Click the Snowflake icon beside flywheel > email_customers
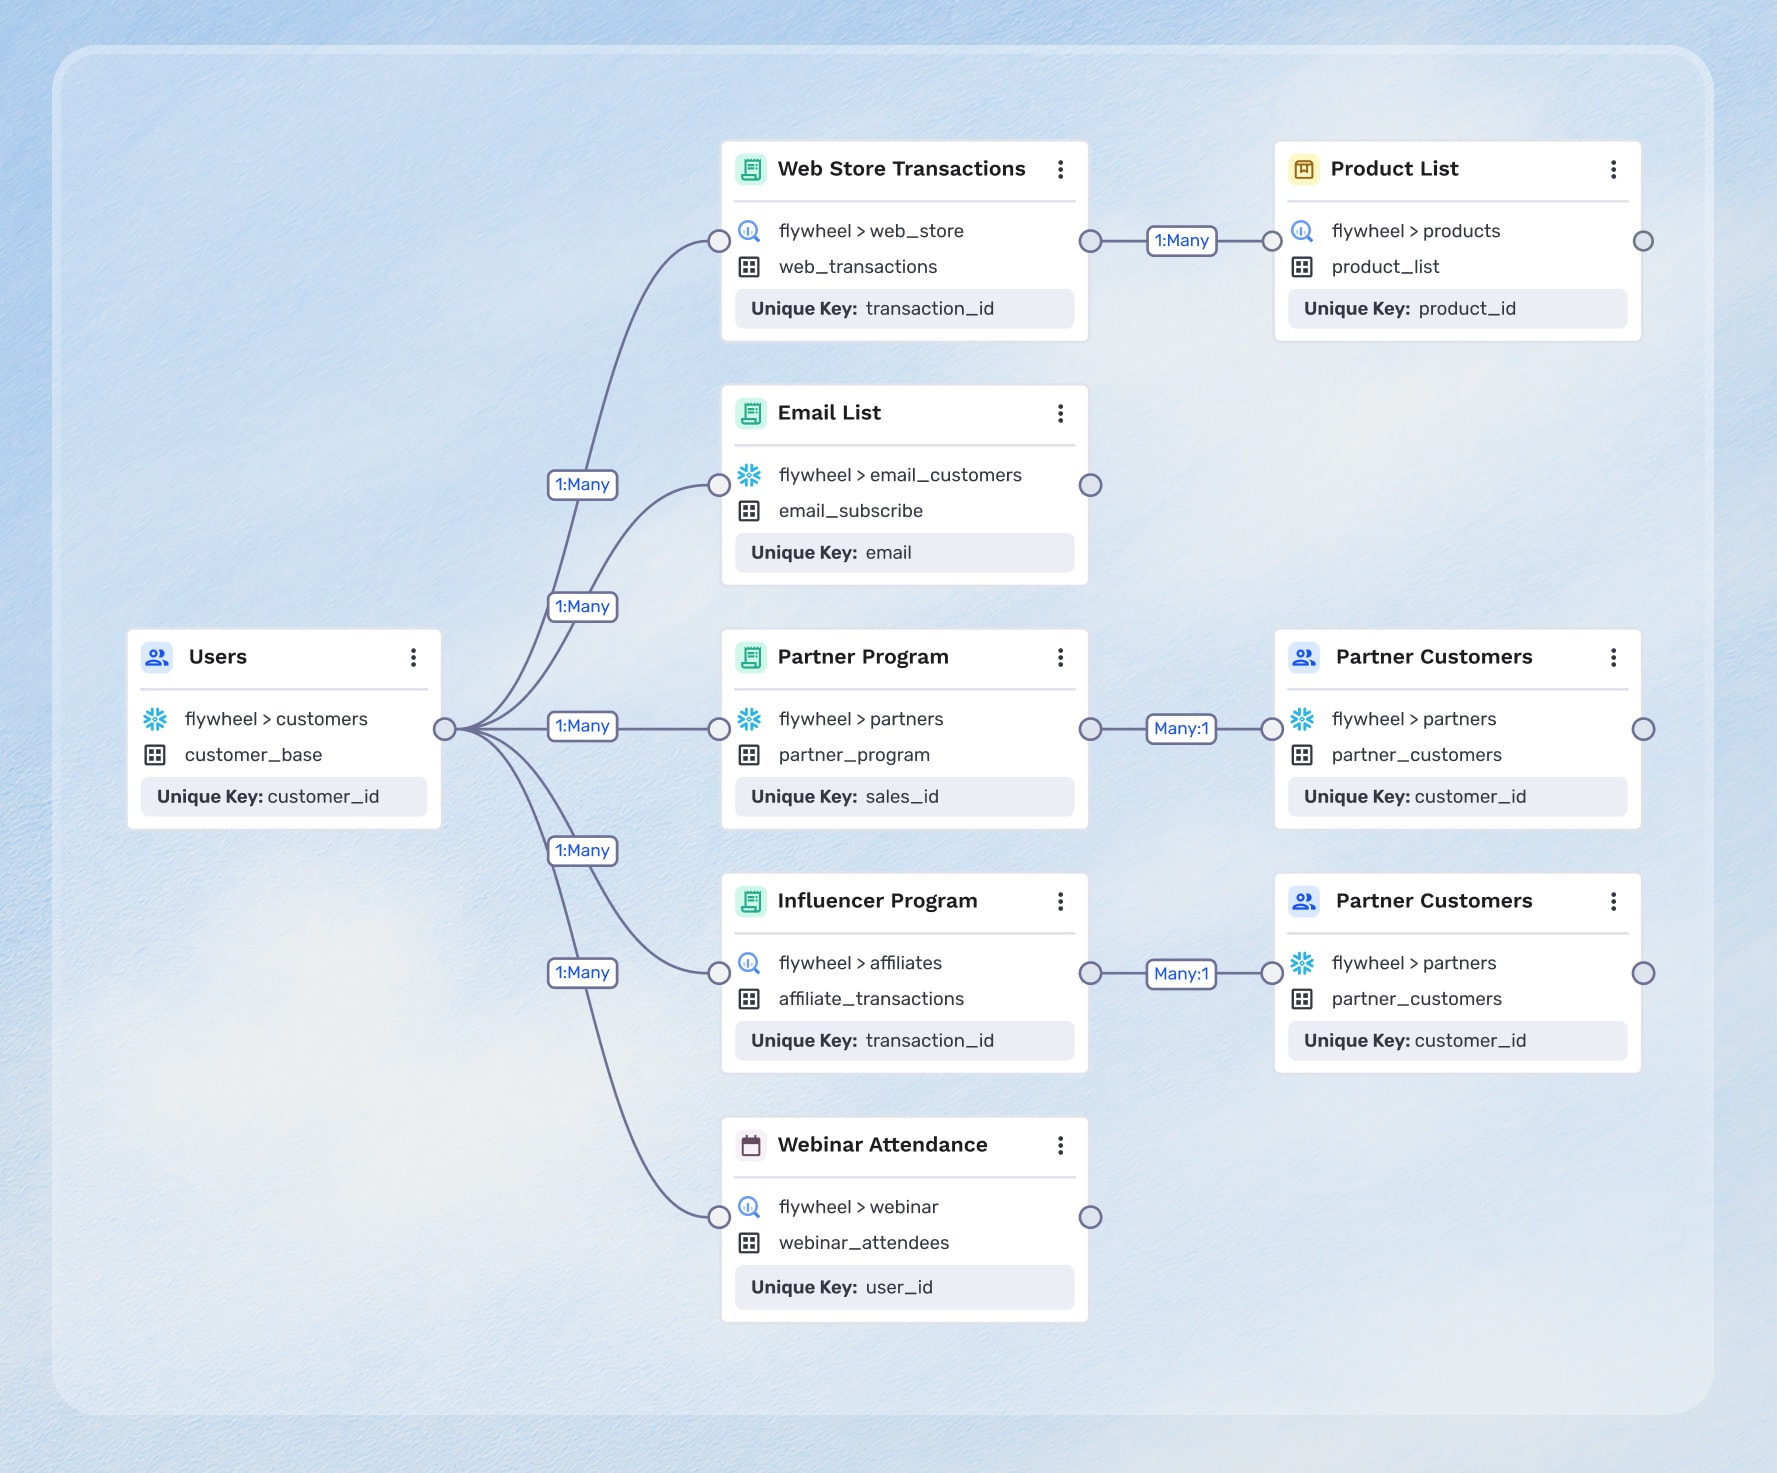The image size is (1777, 1473). (749, 475)
